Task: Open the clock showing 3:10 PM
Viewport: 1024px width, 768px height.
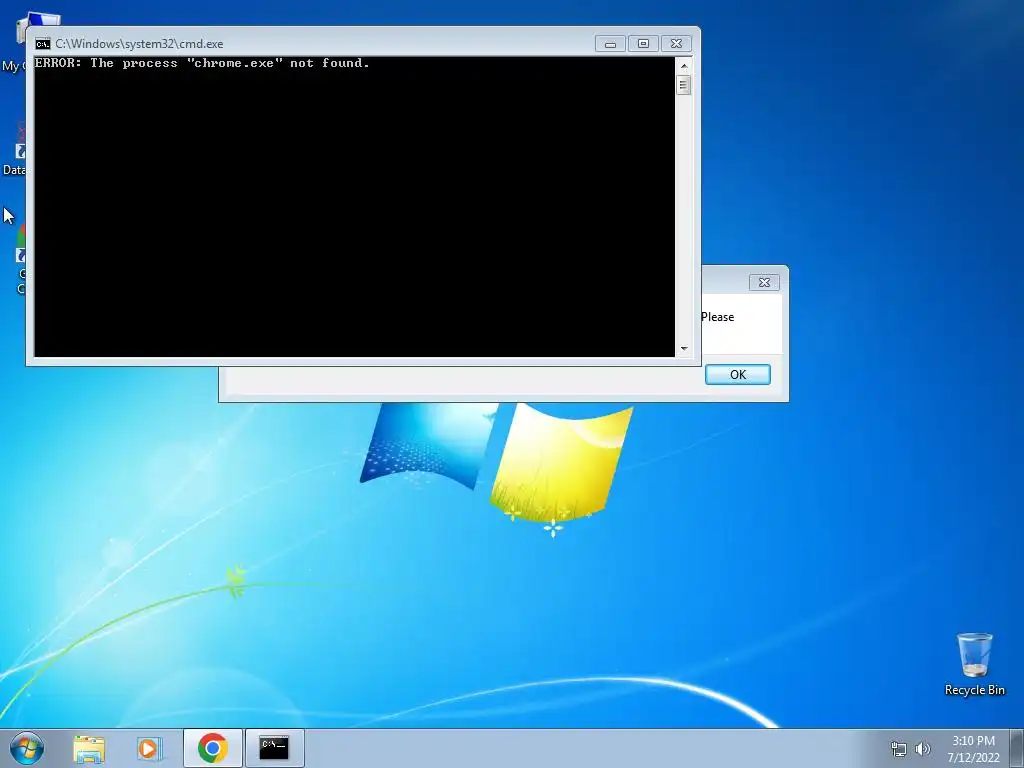Action: point(973,749)
